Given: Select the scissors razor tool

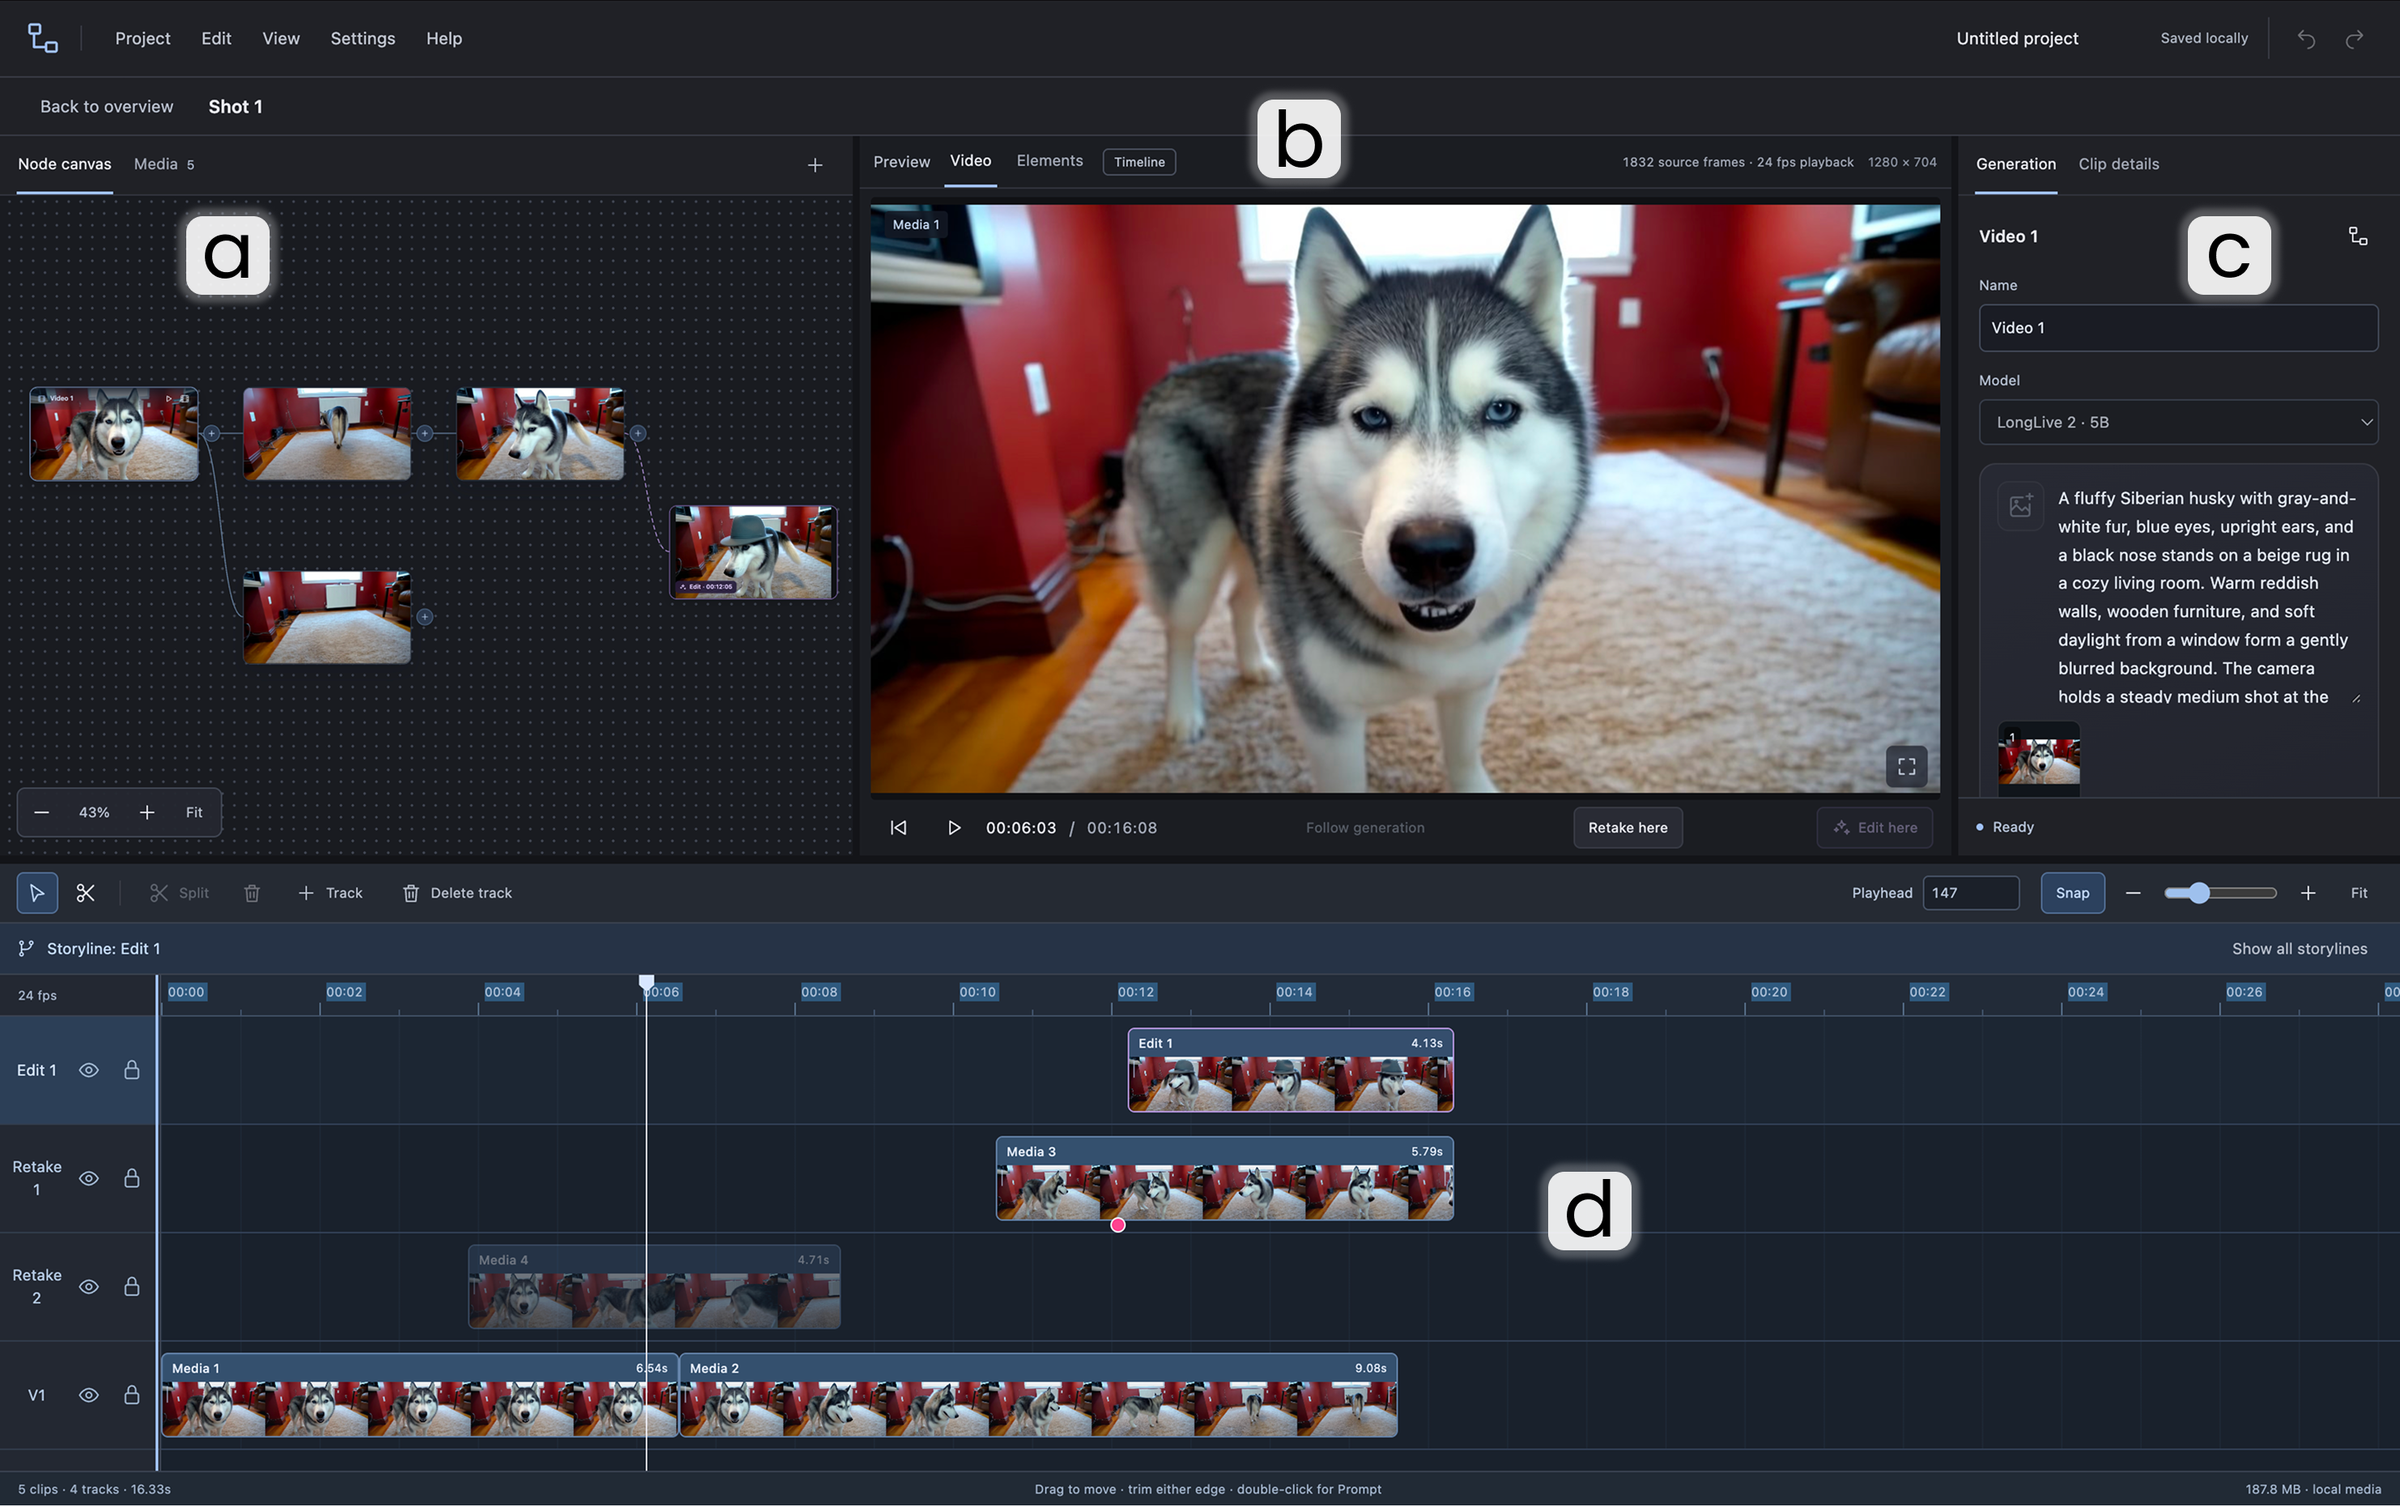Looking at the screenshot, I should coord(86,893).
